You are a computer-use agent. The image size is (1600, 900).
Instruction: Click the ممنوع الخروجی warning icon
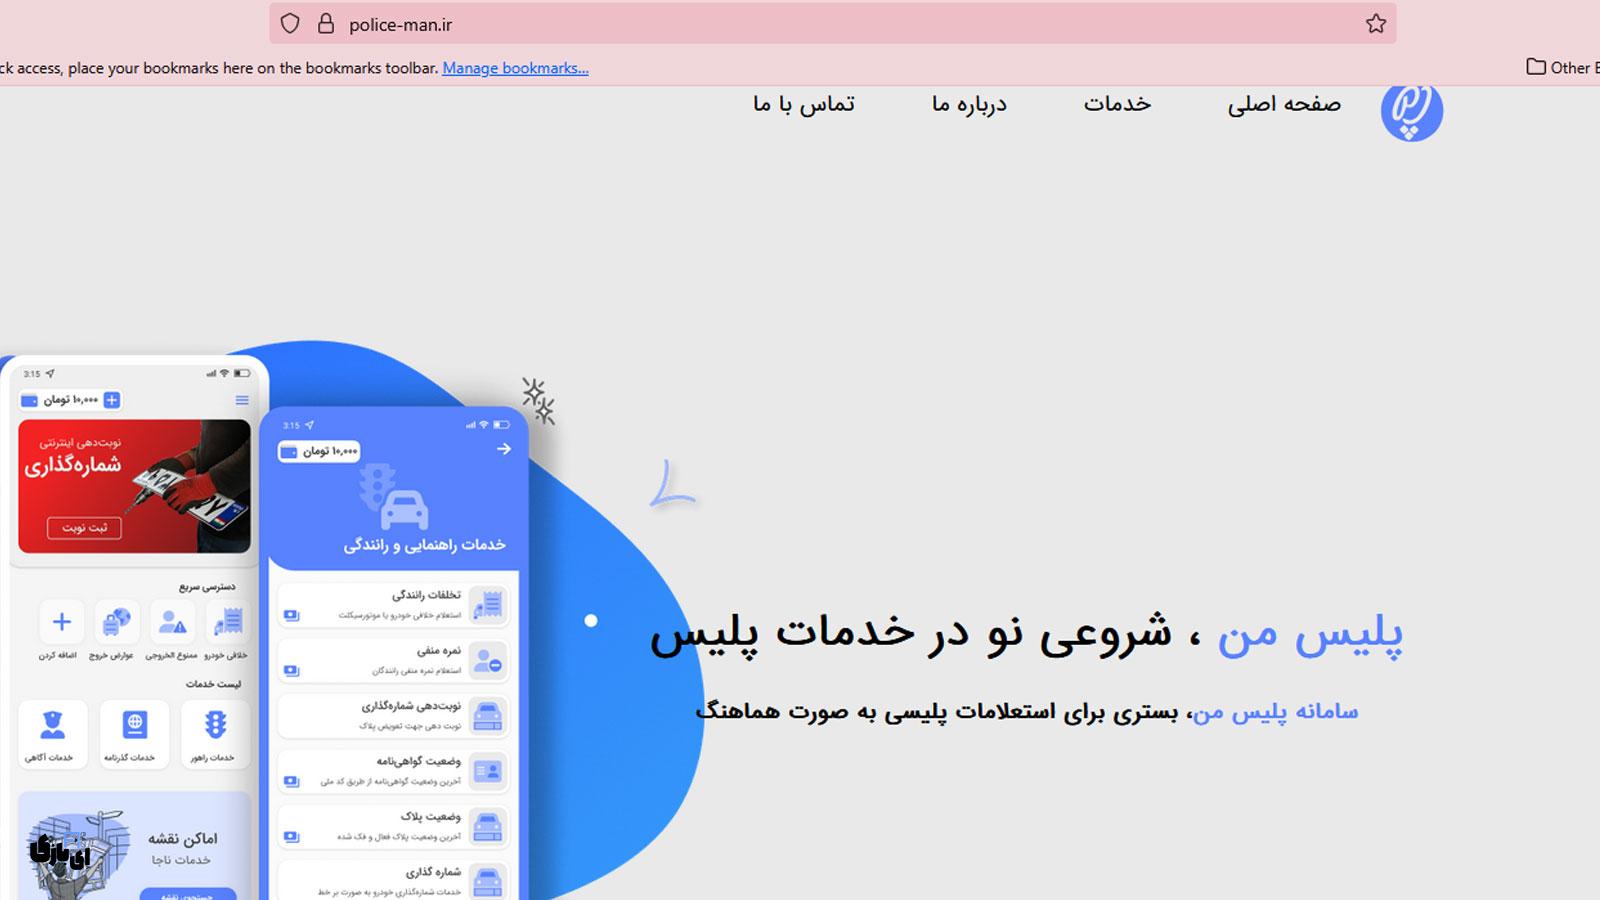[x=172, y=621]
